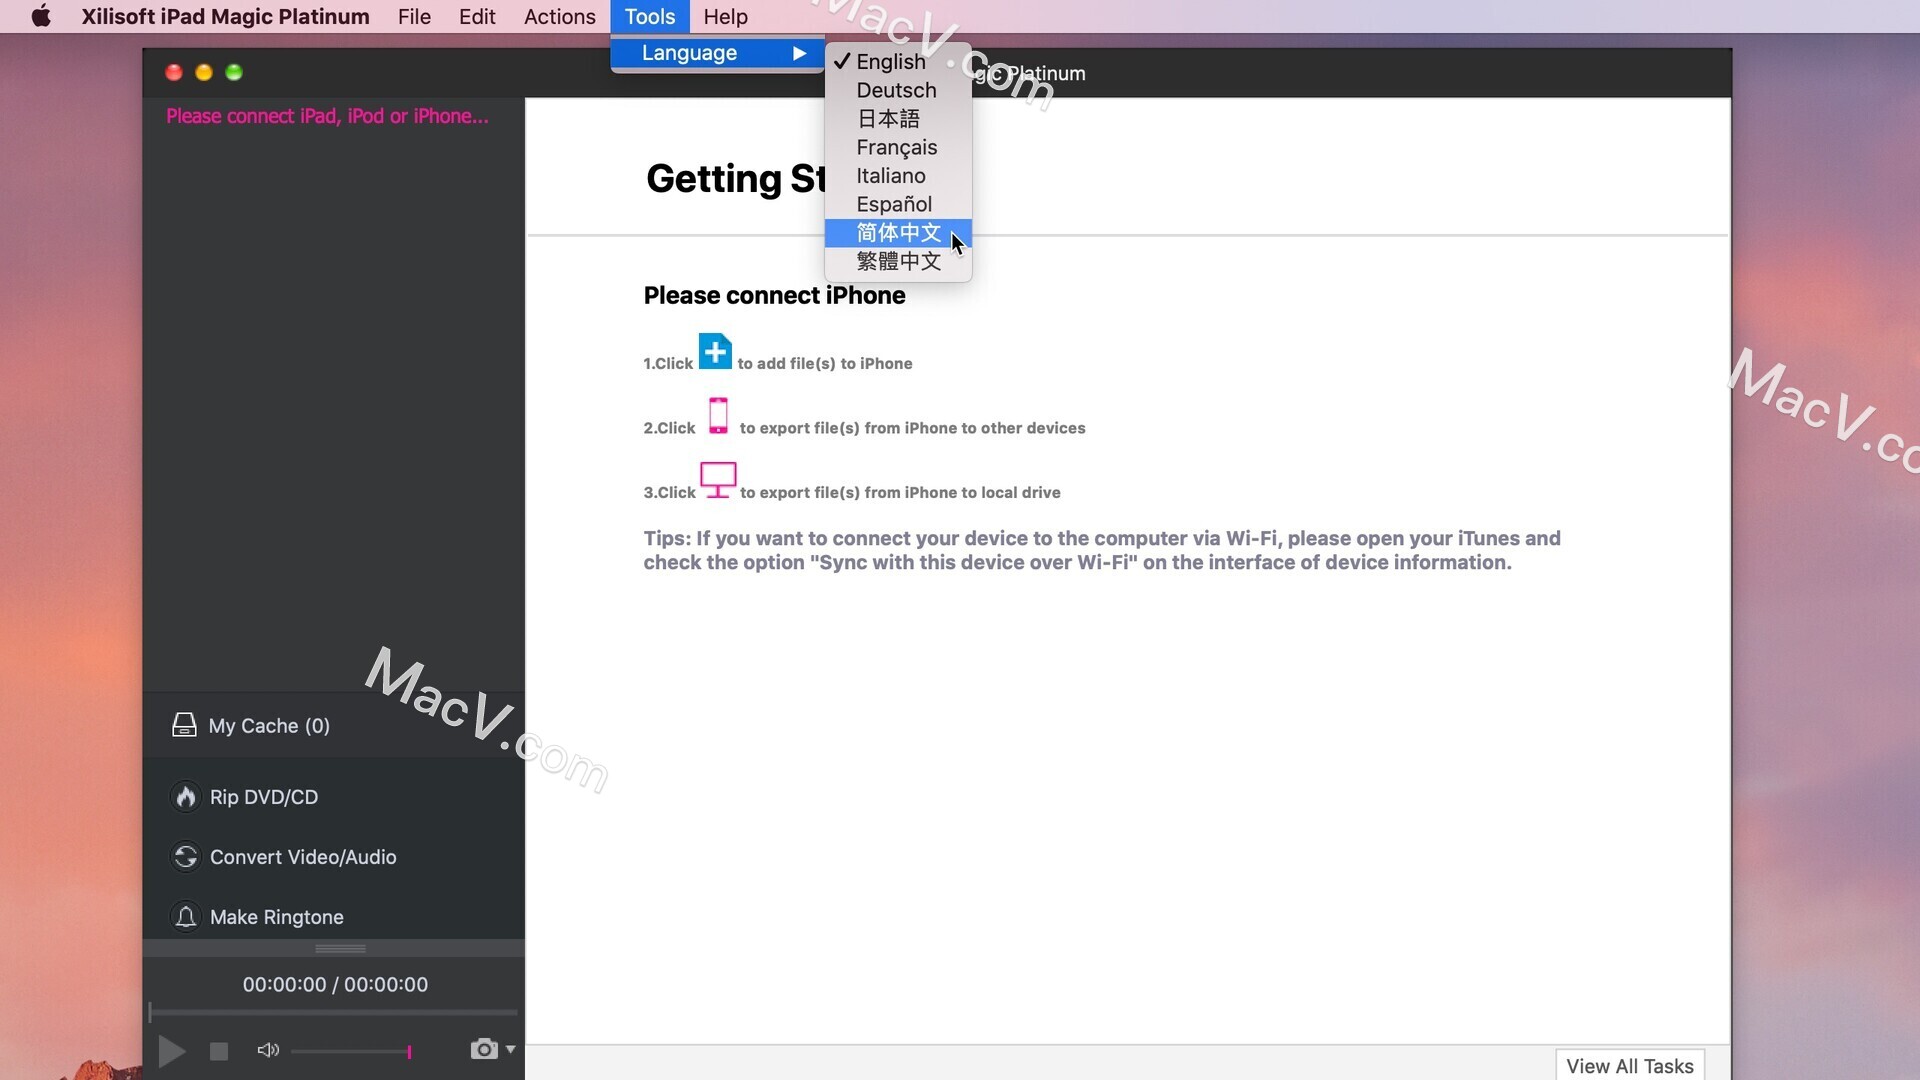1920x1080 pixels.
Task: Click the add files blue plus icon
Action: [715, 352]
